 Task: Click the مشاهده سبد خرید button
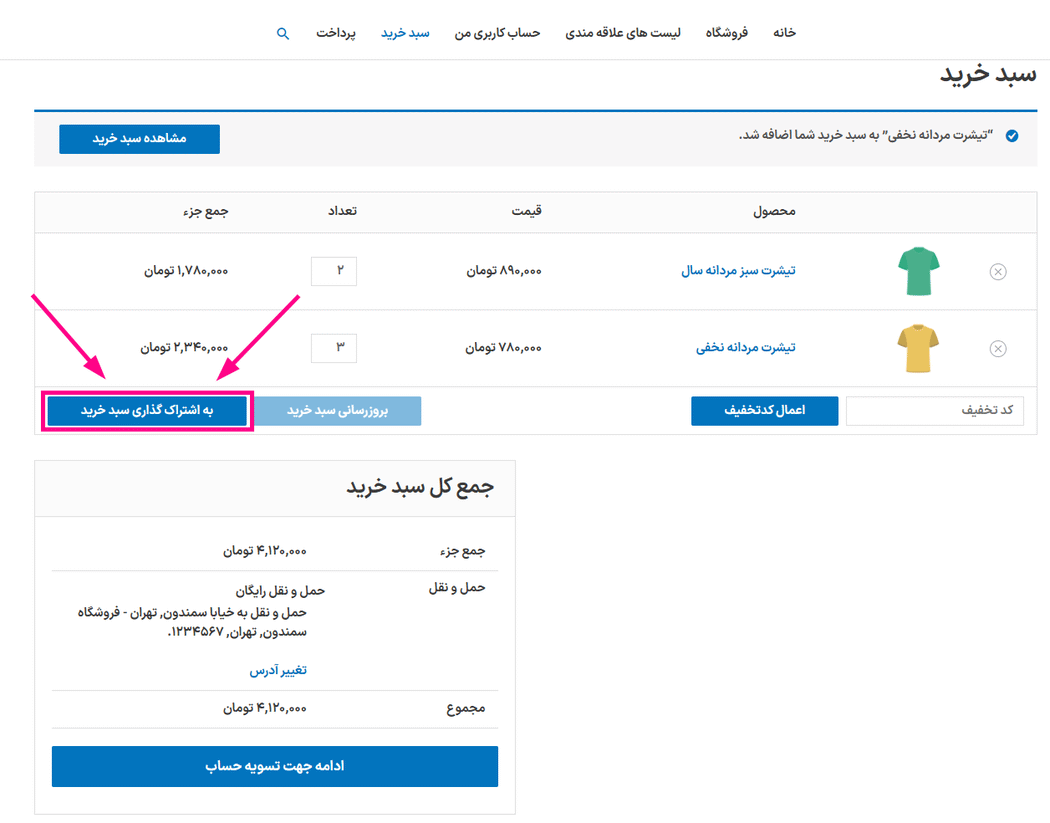(138, 139)
